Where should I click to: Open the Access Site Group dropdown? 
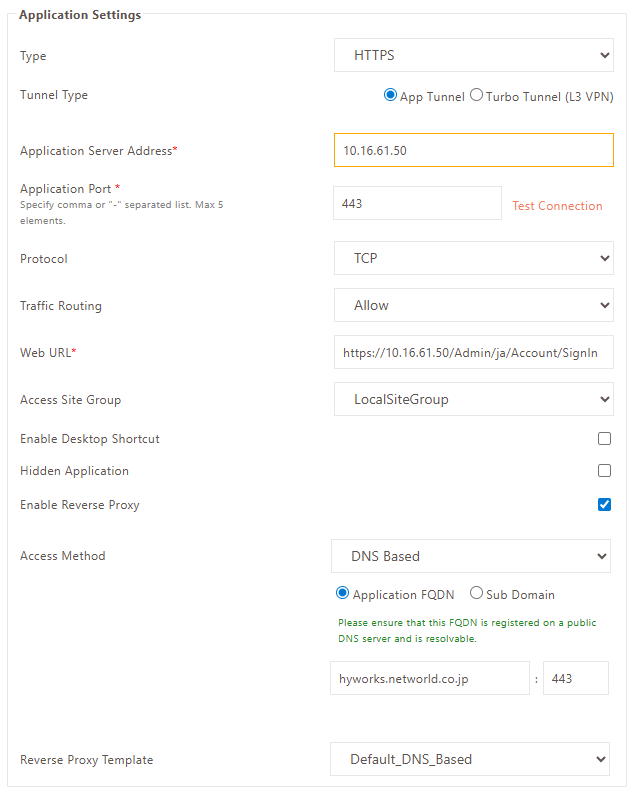point(473,399)
